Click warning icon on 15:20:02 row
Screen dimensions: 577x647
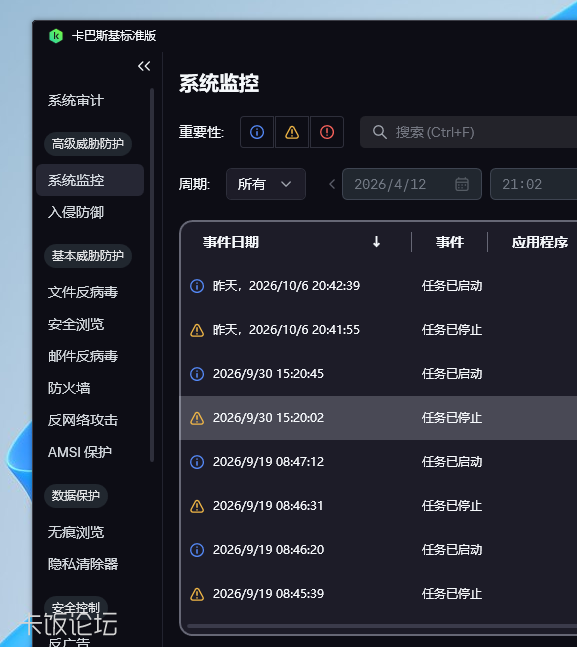tap(197, 418)
